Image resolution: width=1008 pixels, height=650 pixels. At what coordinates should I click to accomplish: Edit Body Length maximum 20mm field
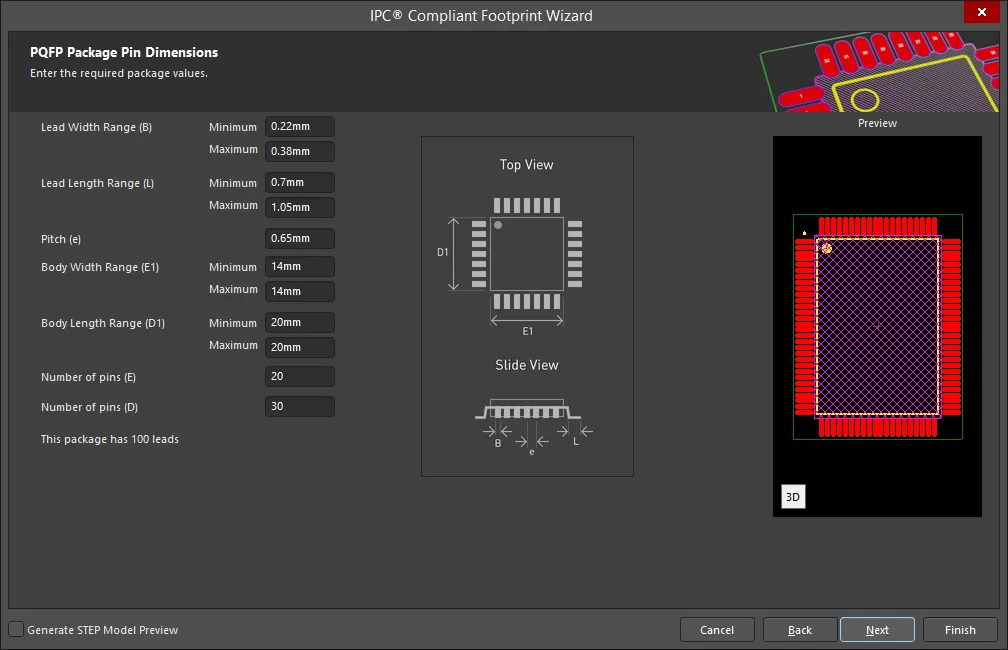click(x=300, y=347)
